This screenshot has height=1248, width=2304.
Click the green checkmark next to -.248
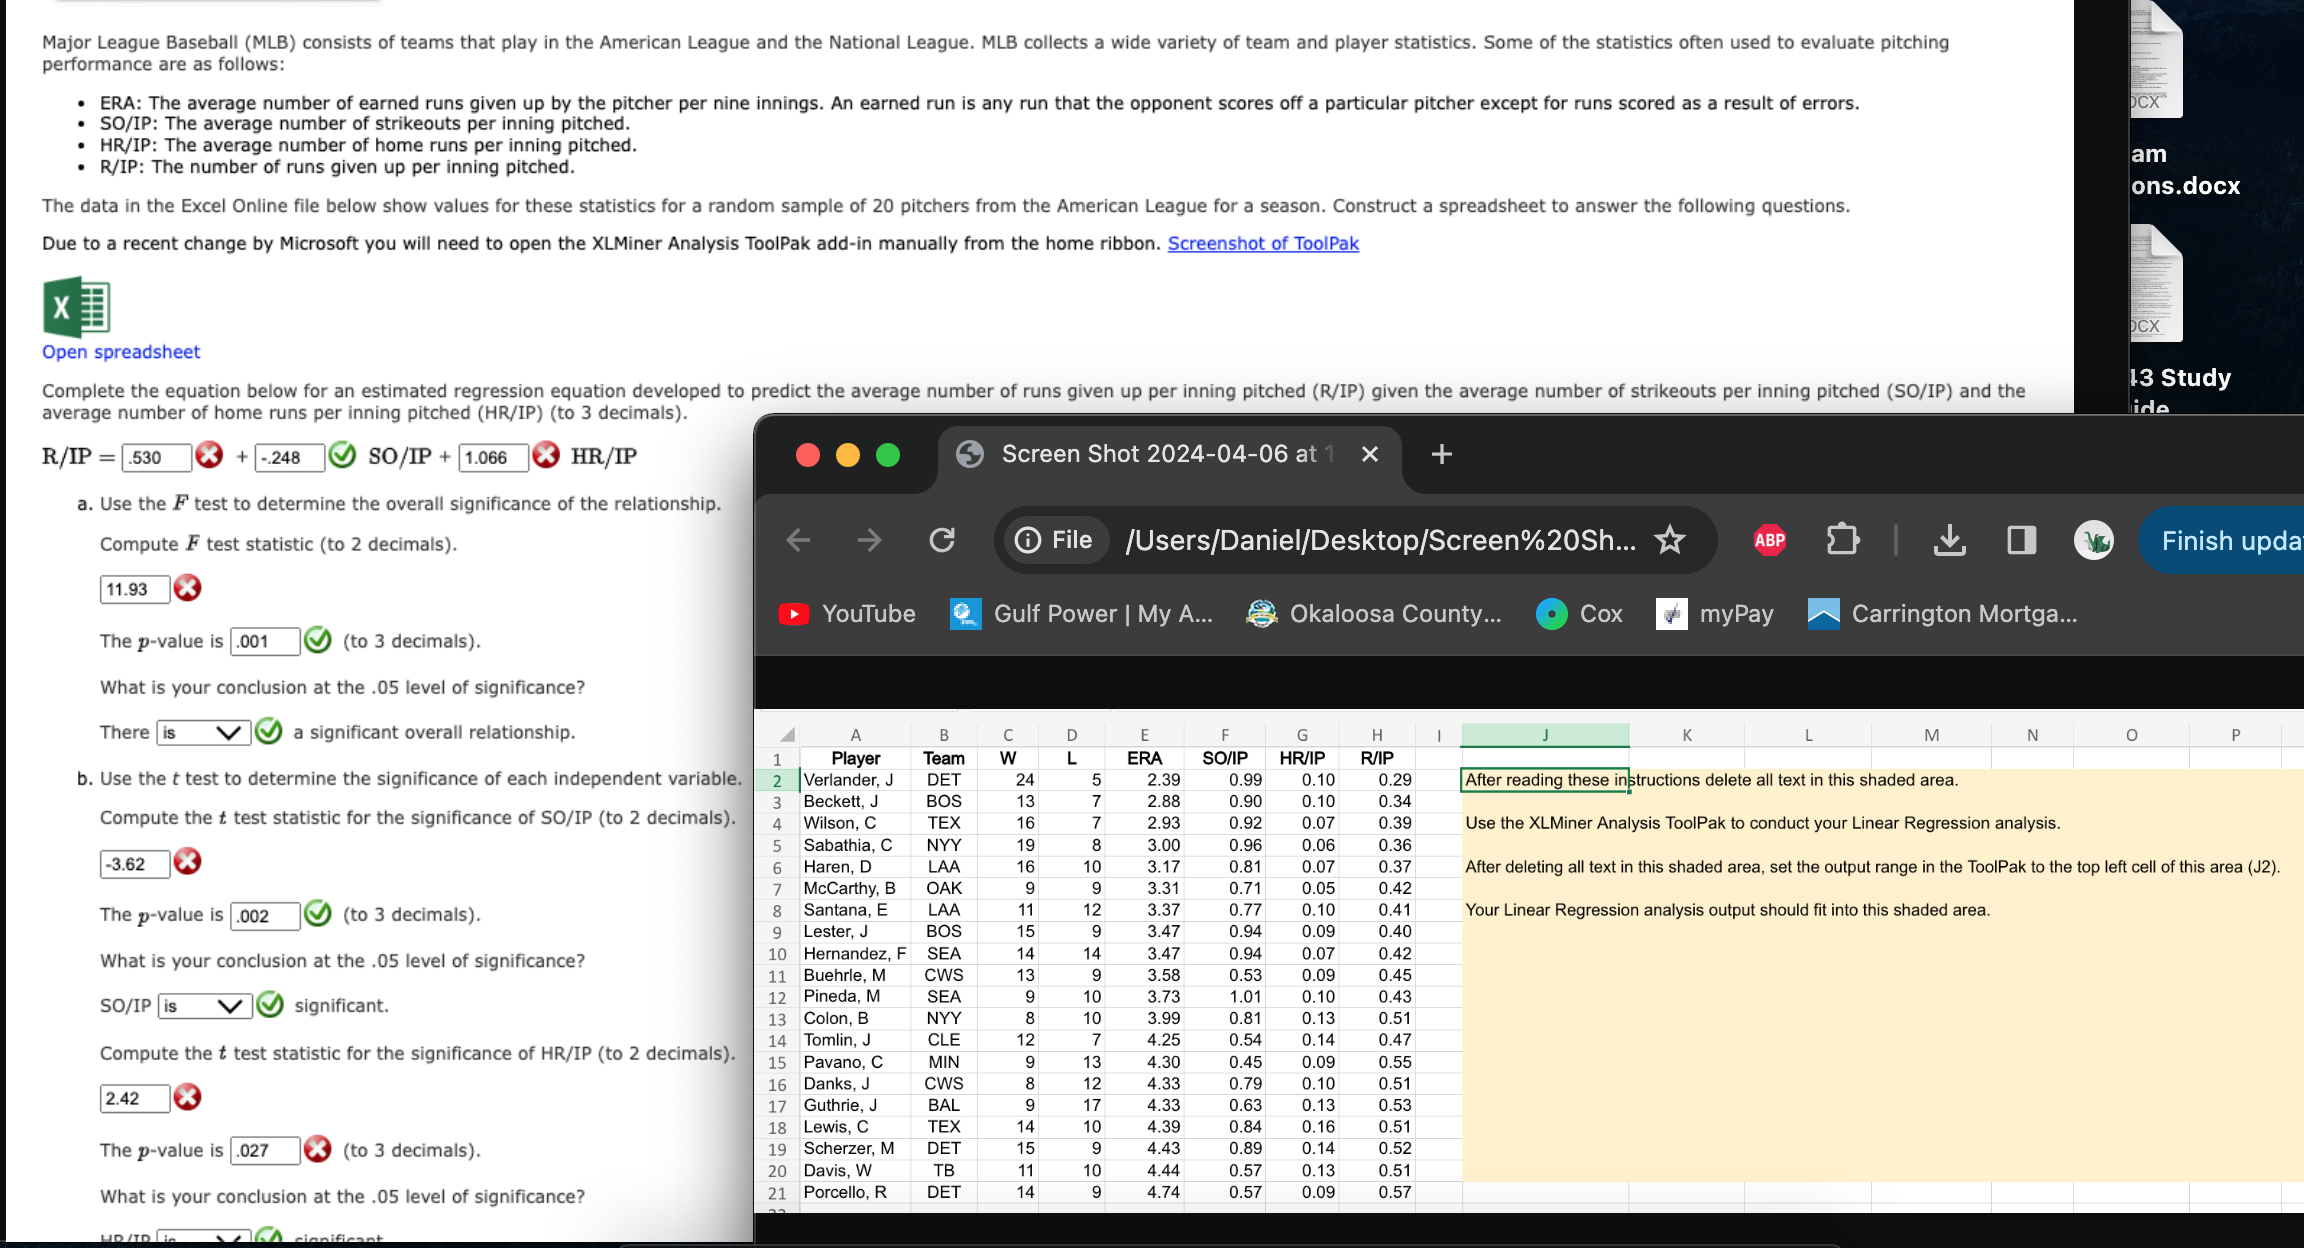click(342, 455)
